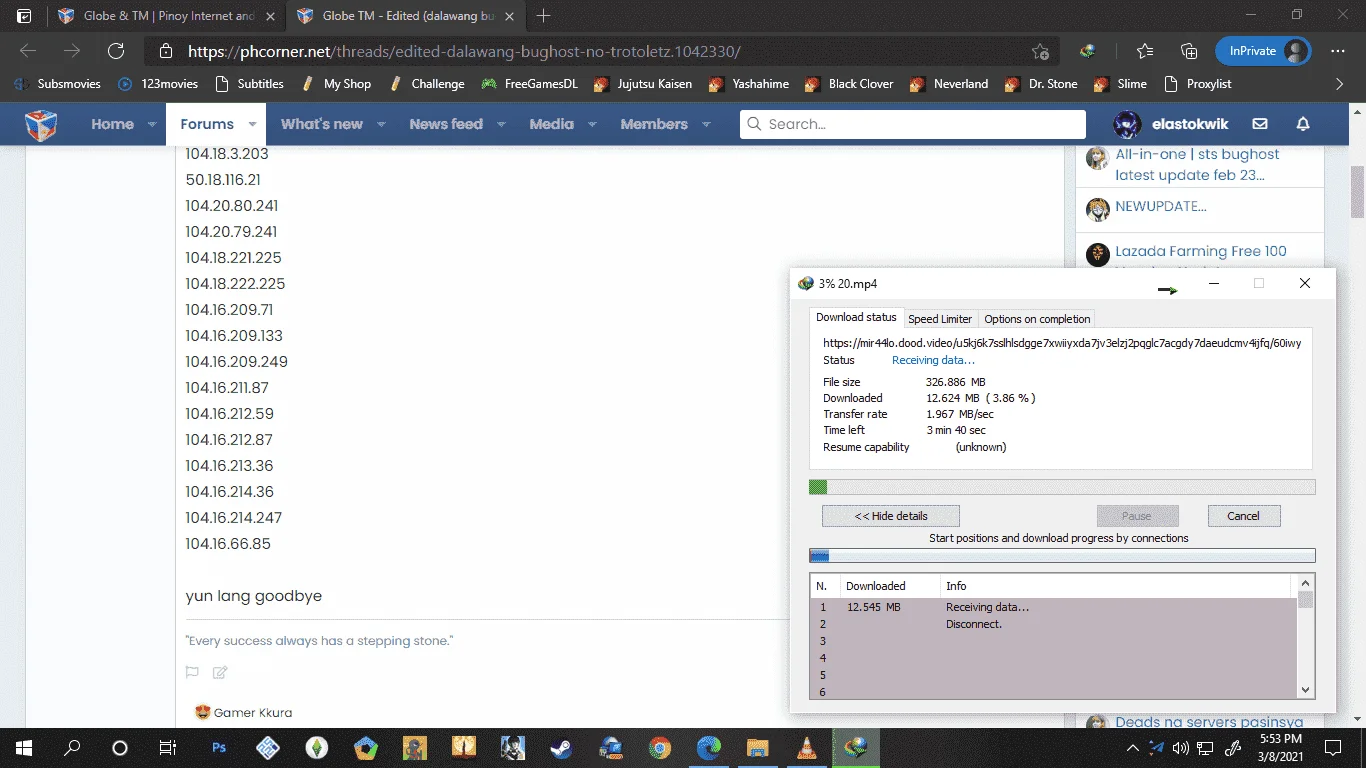Viewport: 1366px width, 768px height.
Task: Open the alerts bell icon
Action: [x=1303, y=124]
